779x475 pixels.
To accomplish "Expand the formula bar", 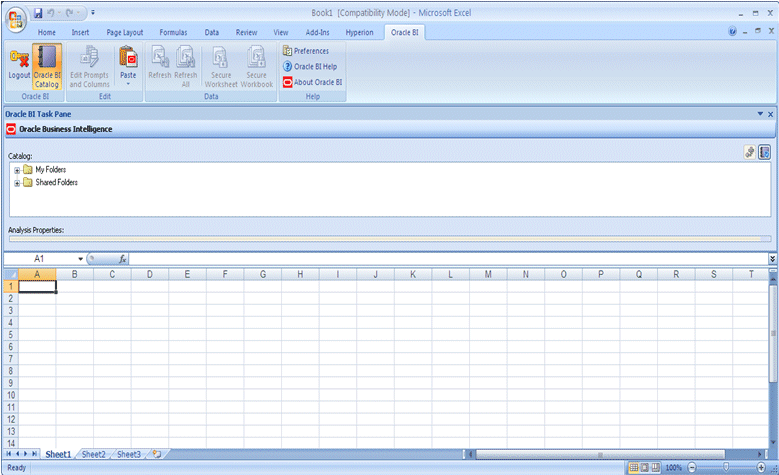I will 772,258.
